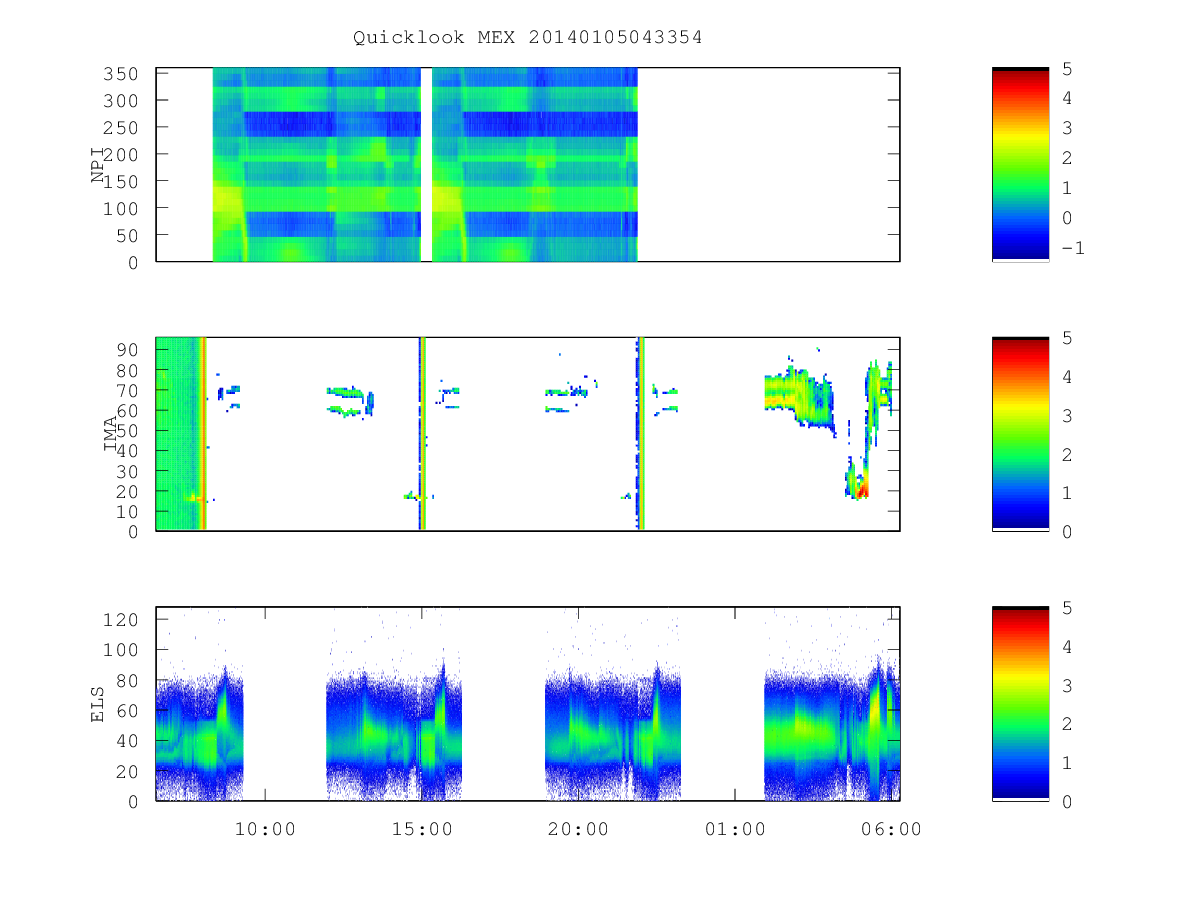This screenshot has width=1200, height=900.
Task: Click the 100 tick on ELS axis
Action: pyautogui.click(x=122, y=650)
